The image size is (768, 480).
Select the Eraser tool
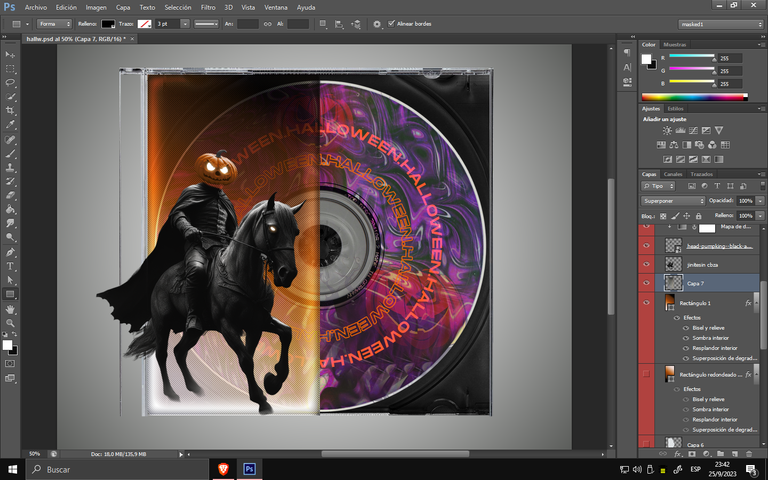(10, 195)
